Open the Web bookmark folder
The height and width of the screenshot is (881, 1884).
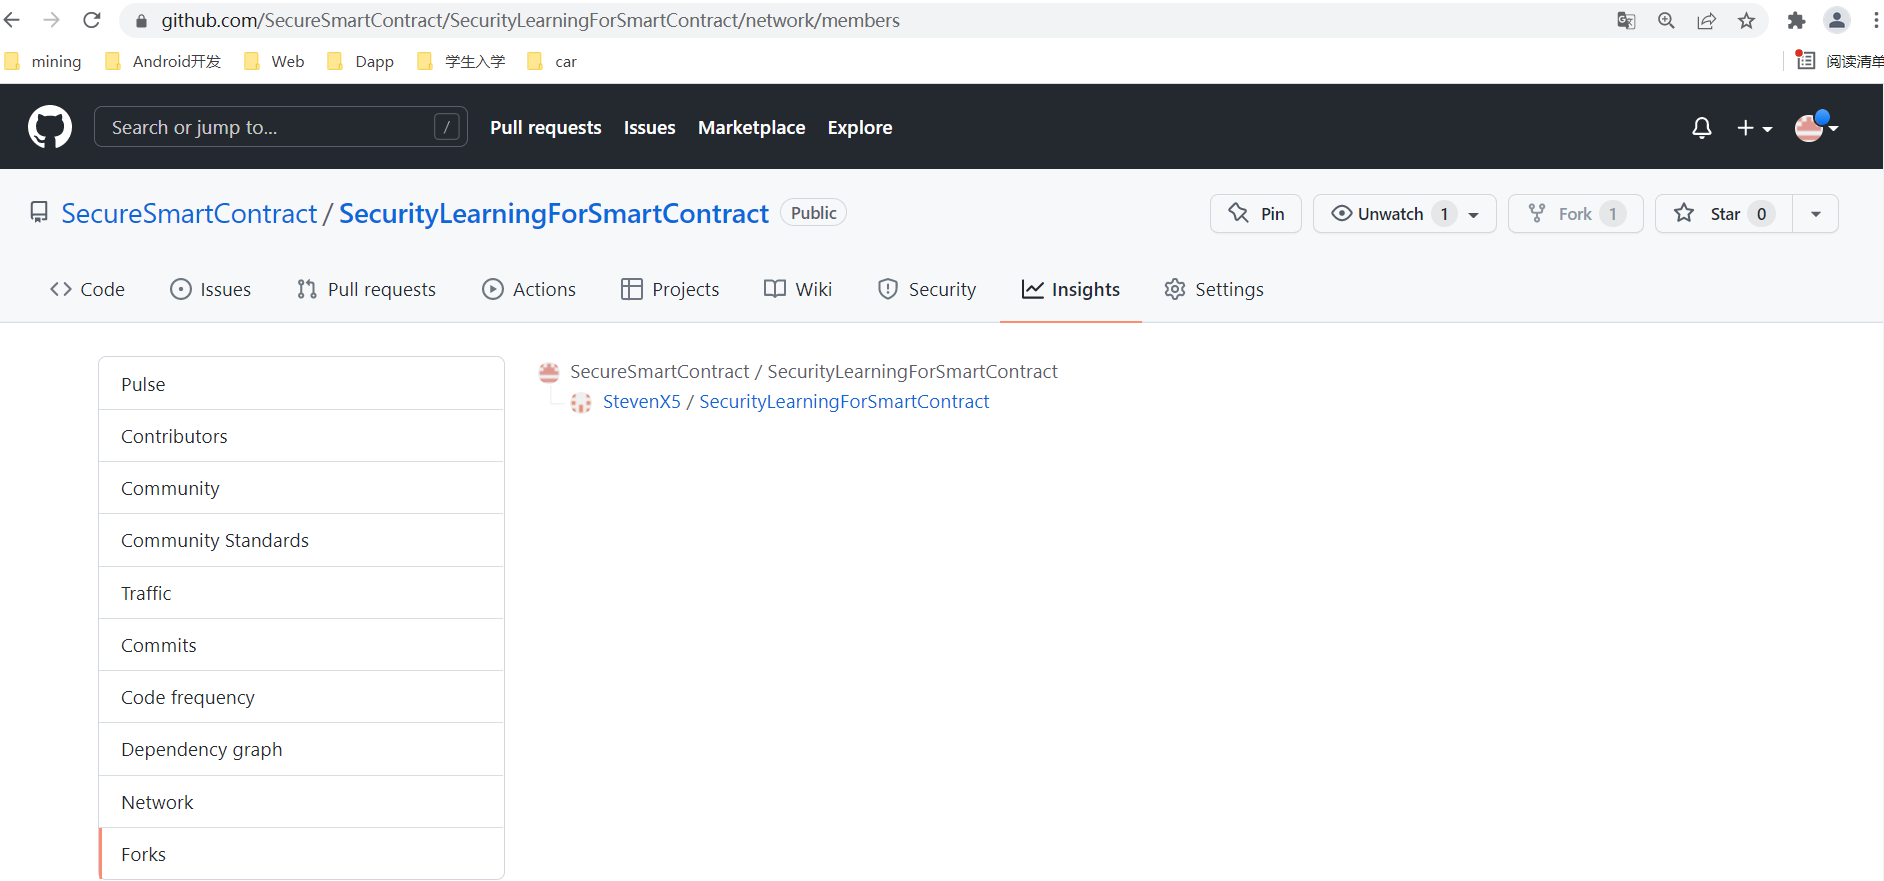274,61
